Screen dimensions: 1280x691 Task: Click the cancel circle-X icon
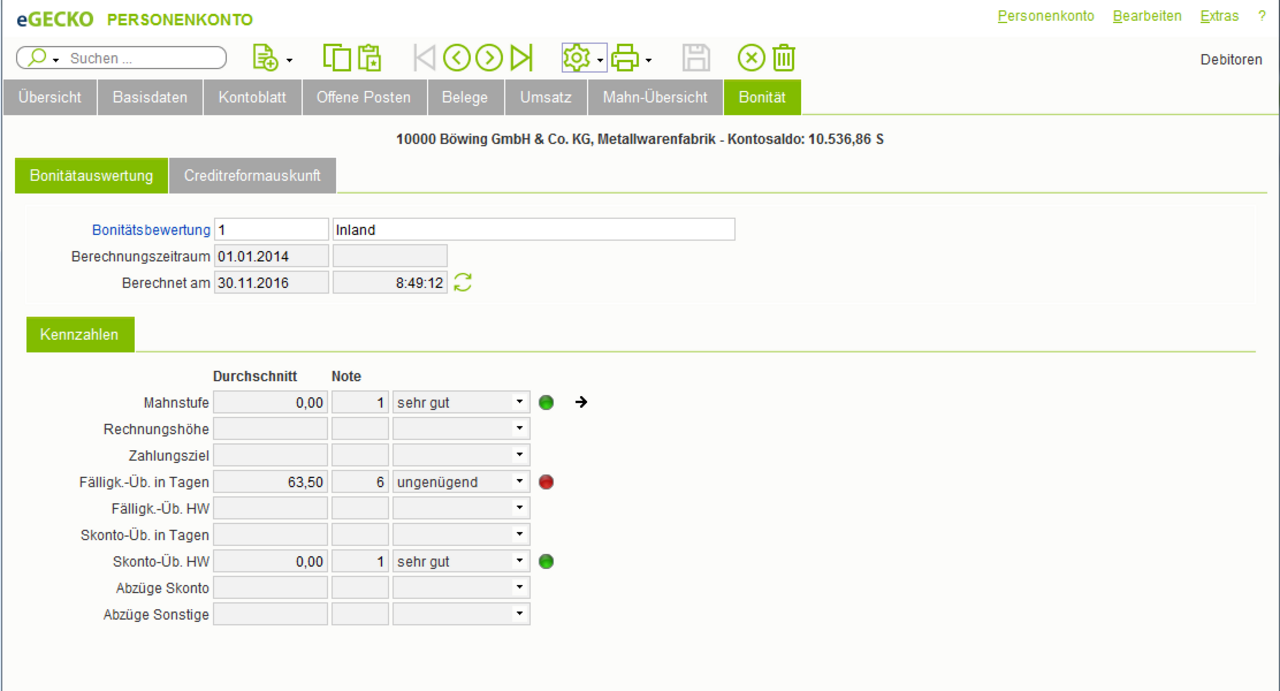tap(751, 58)
